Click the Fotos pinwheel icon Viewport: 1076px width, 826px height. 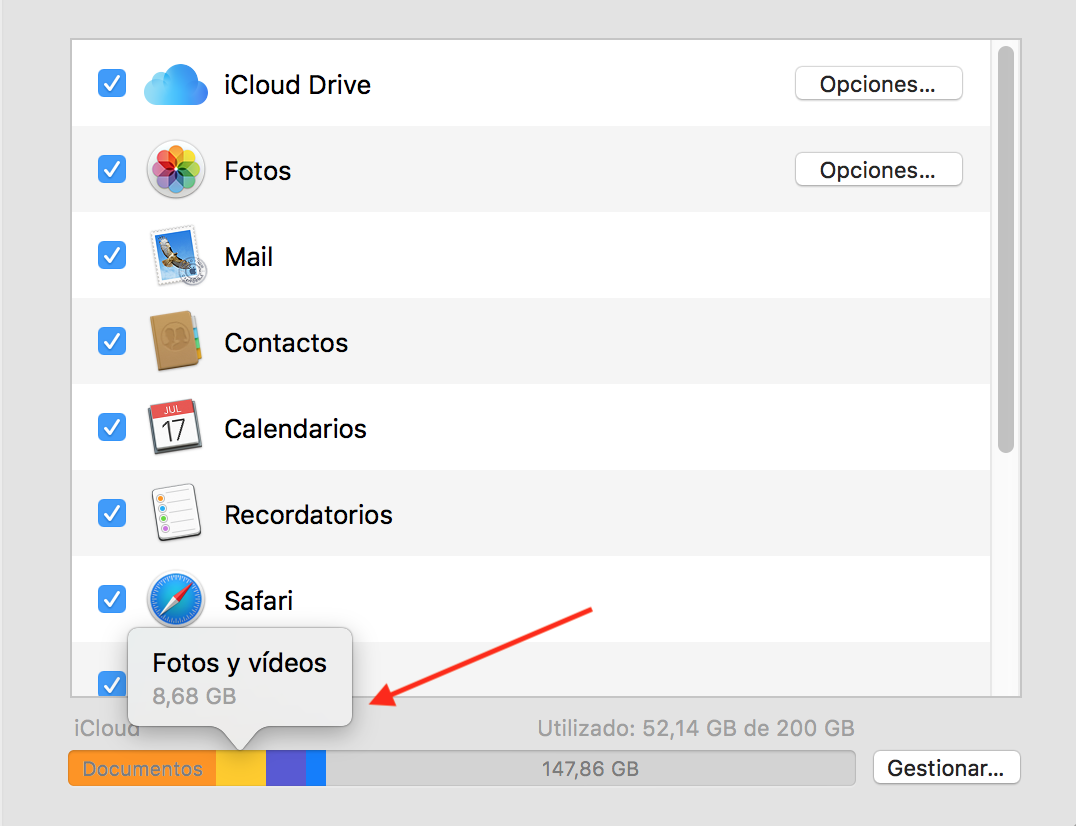[175, 170]
